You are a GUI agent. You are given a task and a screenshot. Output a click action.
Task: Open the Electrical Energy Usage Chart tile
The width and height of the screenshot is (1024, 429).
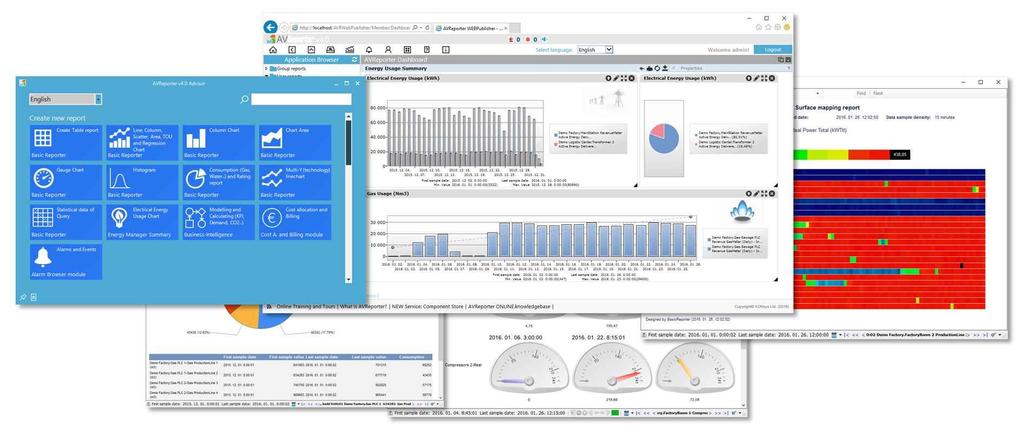point(142,222)
